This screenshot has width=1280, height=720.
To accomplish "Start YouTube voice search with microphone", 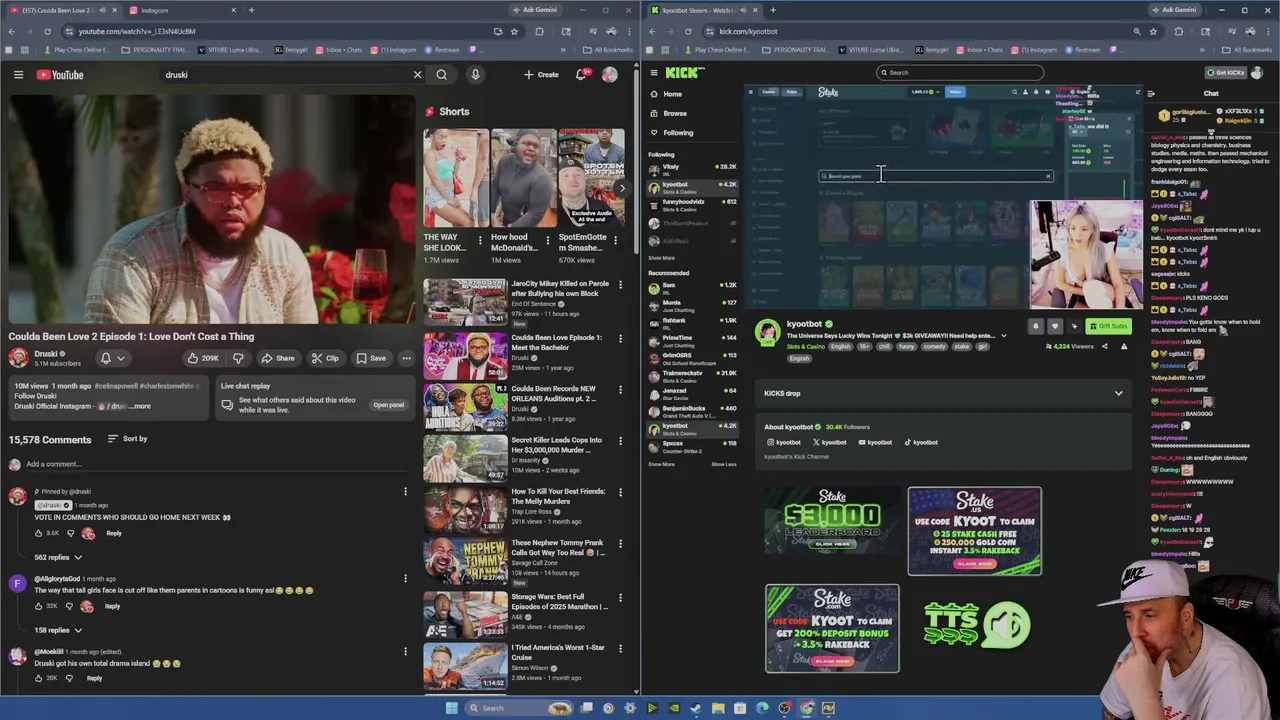I will pos(475,75).
